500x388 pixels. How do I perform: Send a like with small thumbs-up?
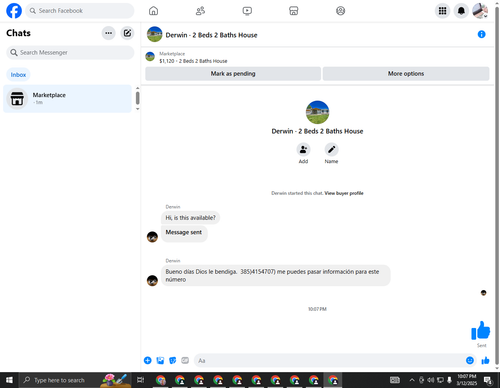(x=485, y=360)
